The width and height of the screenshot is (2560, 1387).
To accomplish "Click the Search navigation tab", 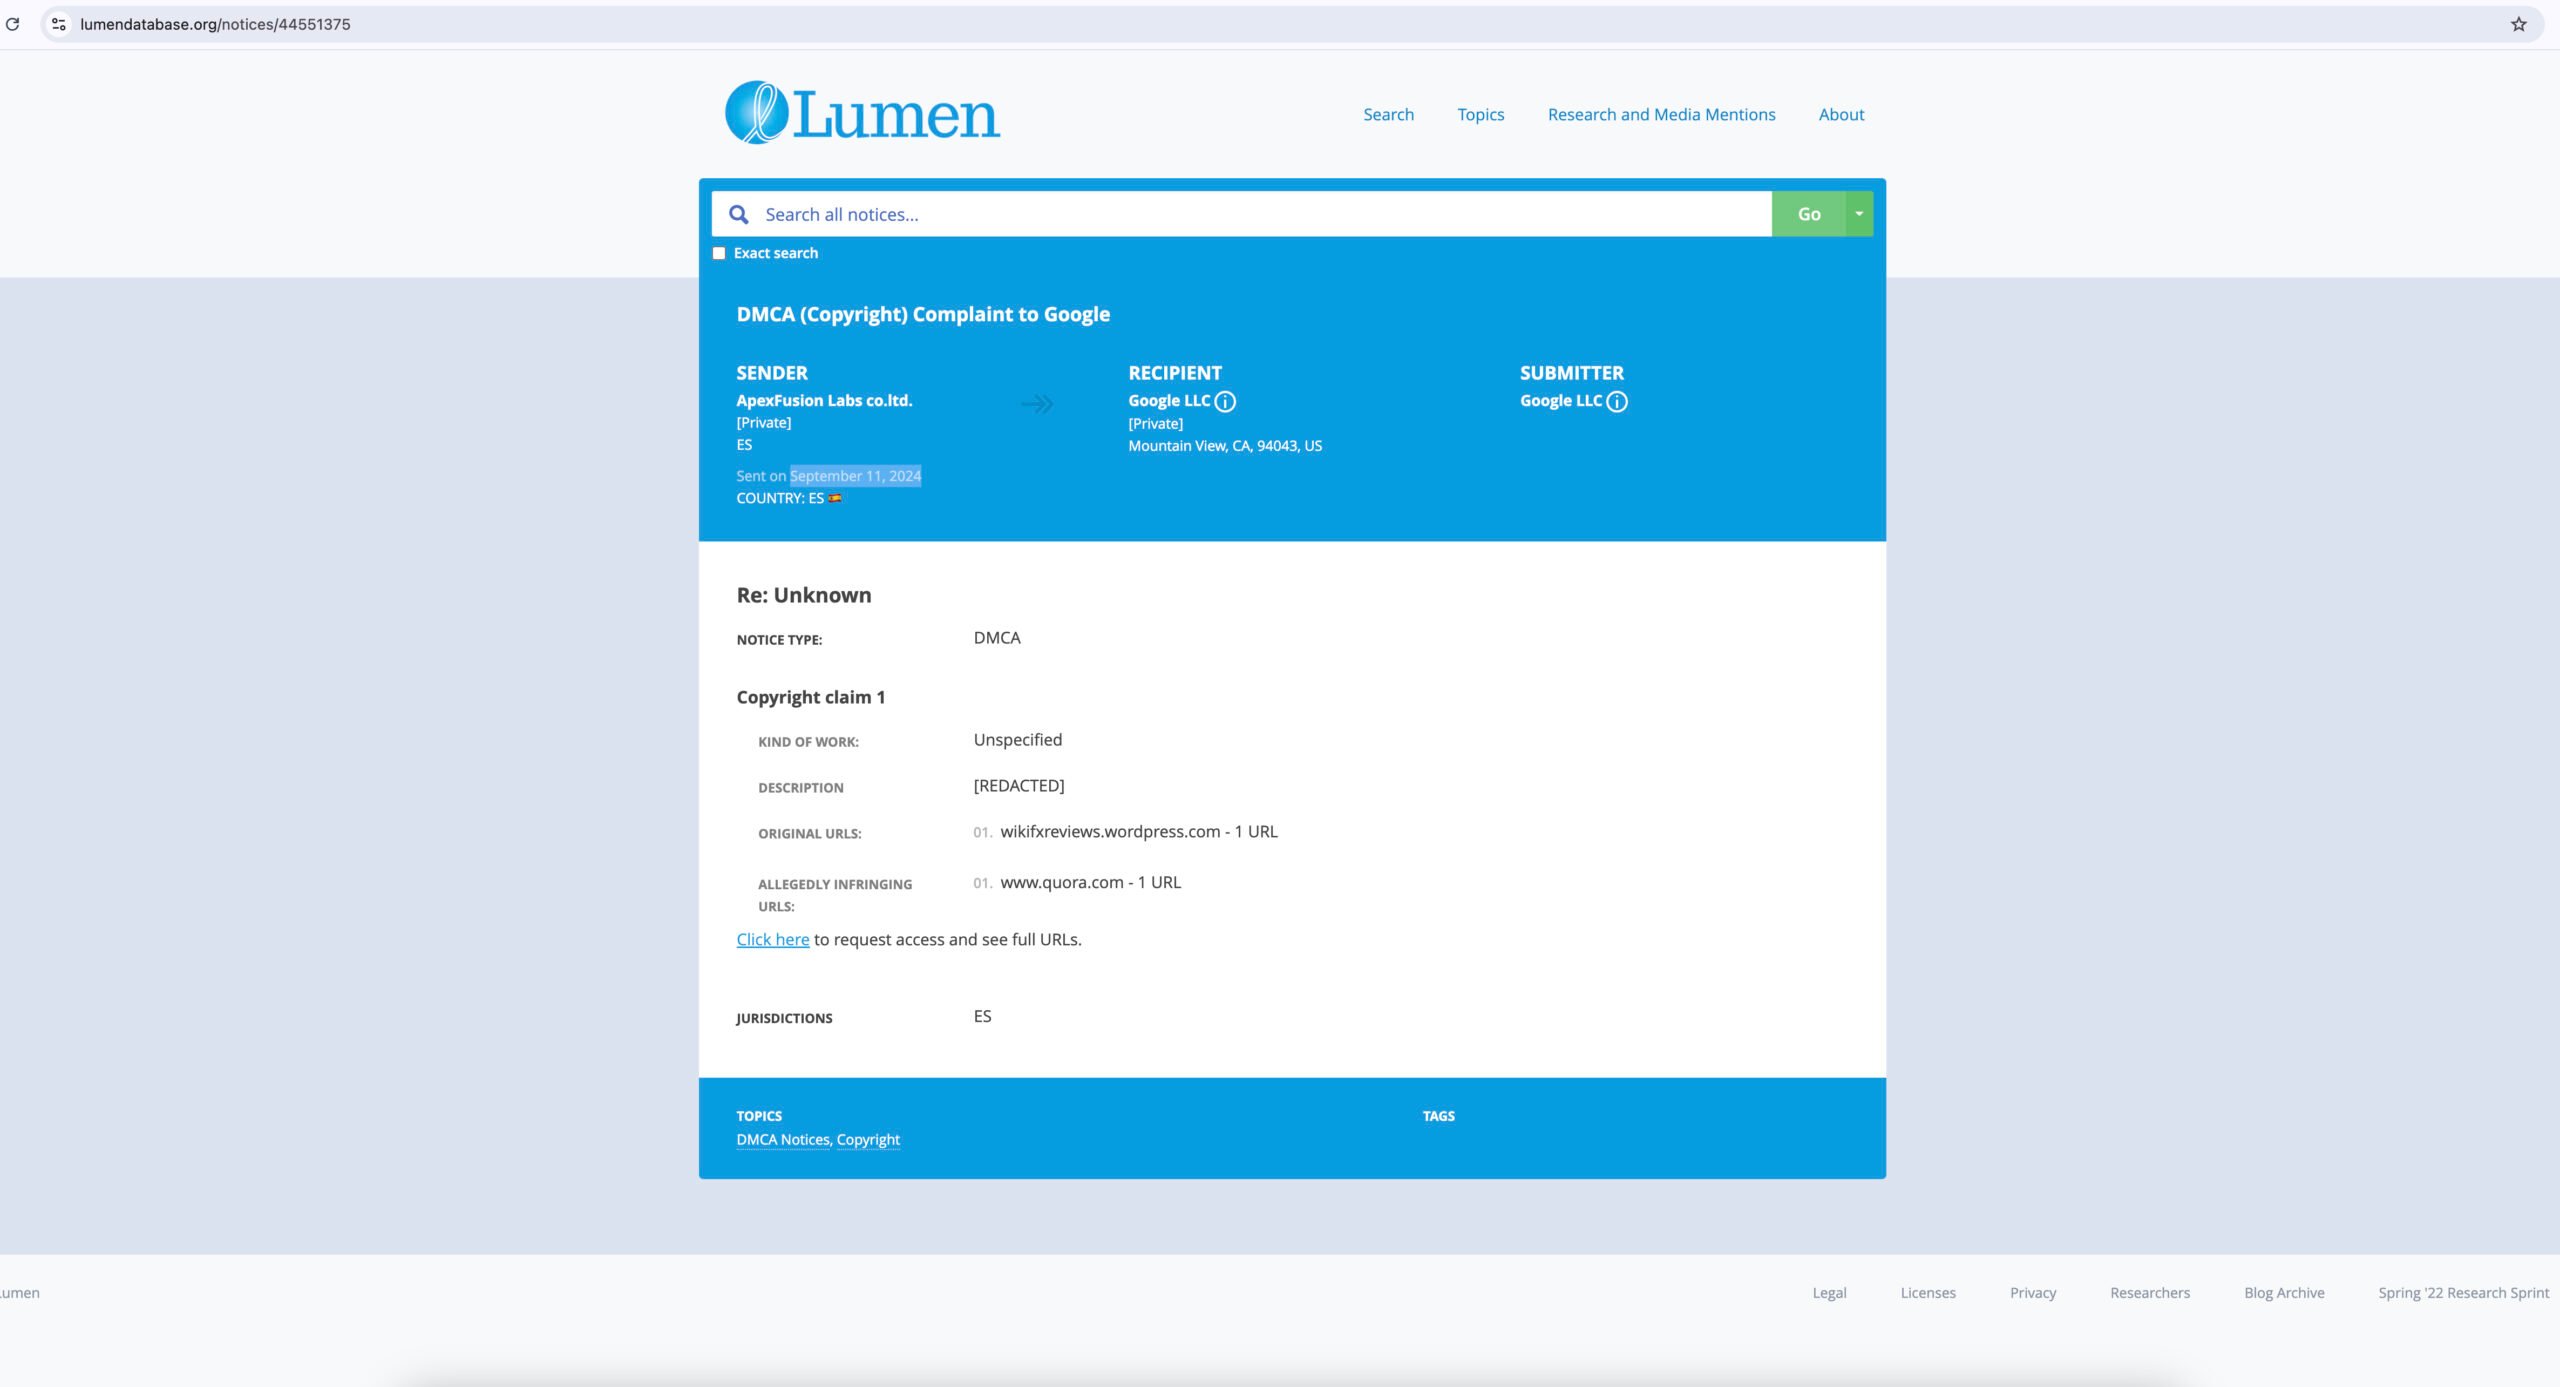I will click(1388, 114).
